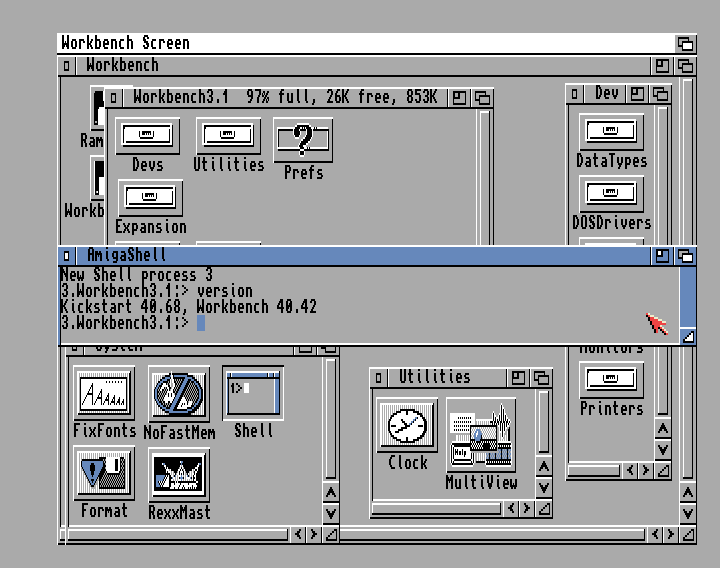Screen dimensions: 720x568
Task: Open the MultiView program icon
Action: click(481, 436)
